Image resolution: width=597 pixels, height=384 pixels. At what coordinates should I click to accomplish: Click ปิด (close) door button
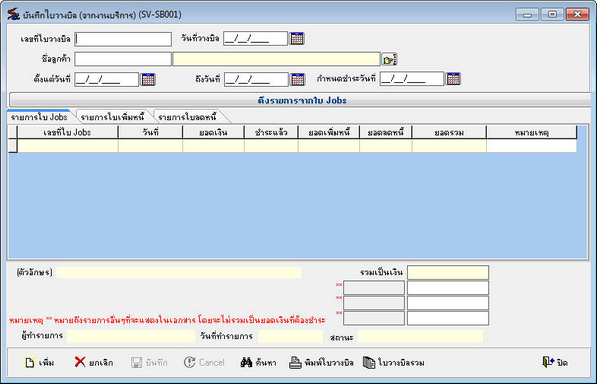pyautogui.click(x=555, y=362)
